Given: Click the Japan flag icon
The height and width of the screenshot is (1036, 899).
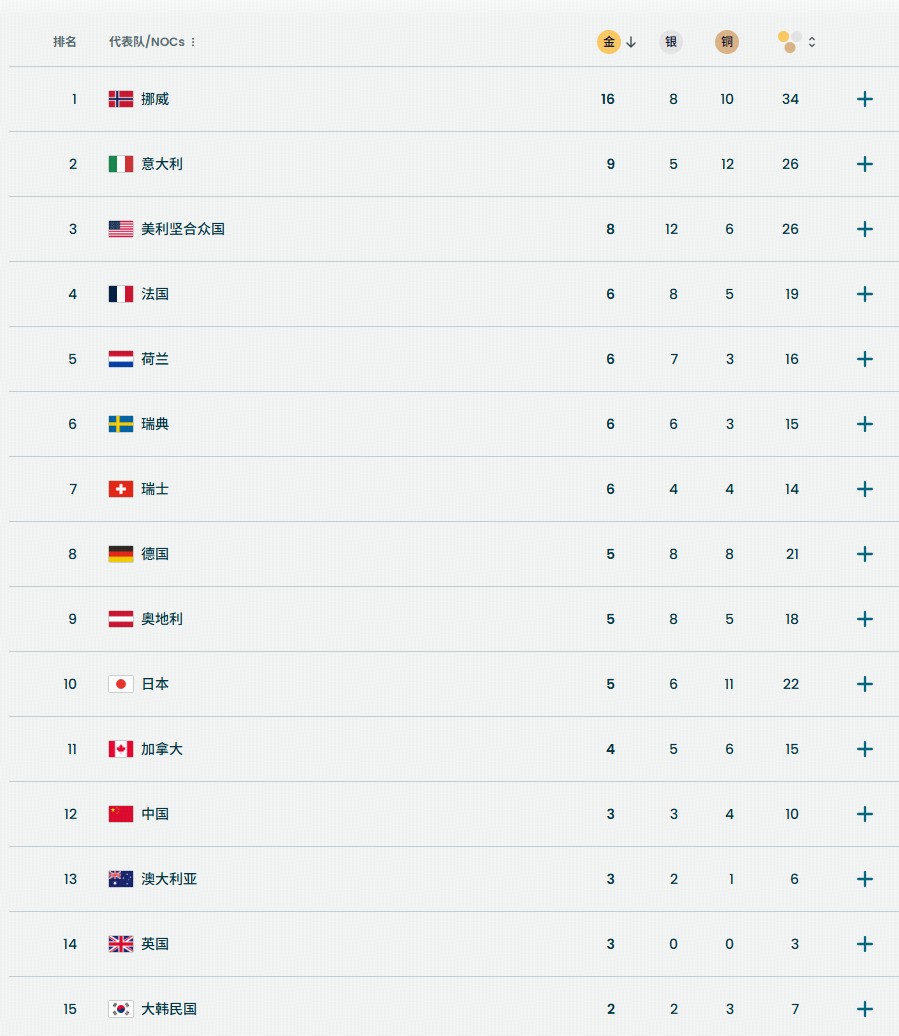Looking at the screenshot, I should click(x=121, y=684).
